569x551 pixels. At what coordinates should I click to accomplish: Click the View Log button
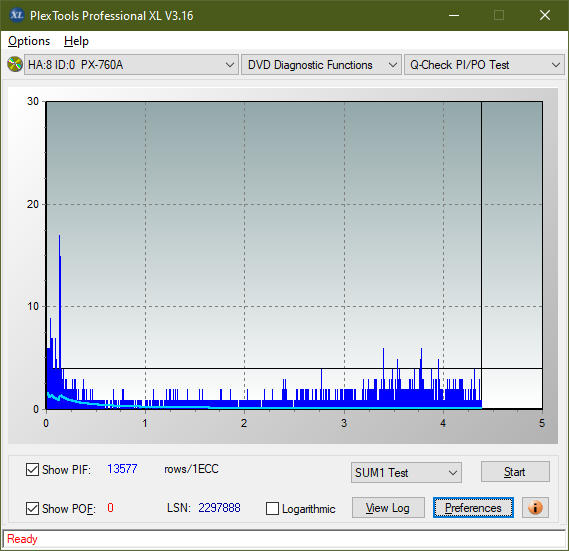click(388, 507)
